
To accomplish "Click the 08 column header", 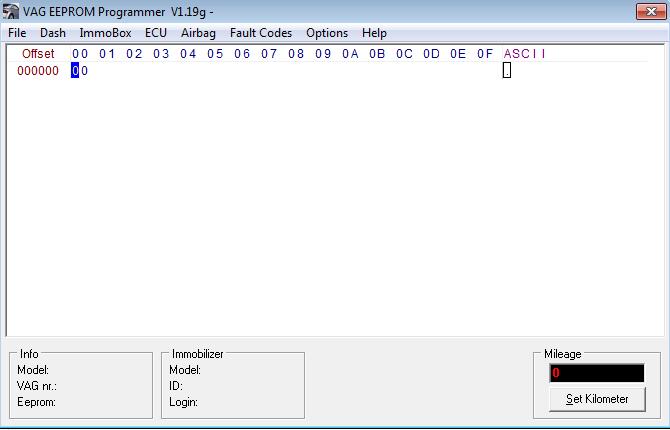I will tap(296, 54).
